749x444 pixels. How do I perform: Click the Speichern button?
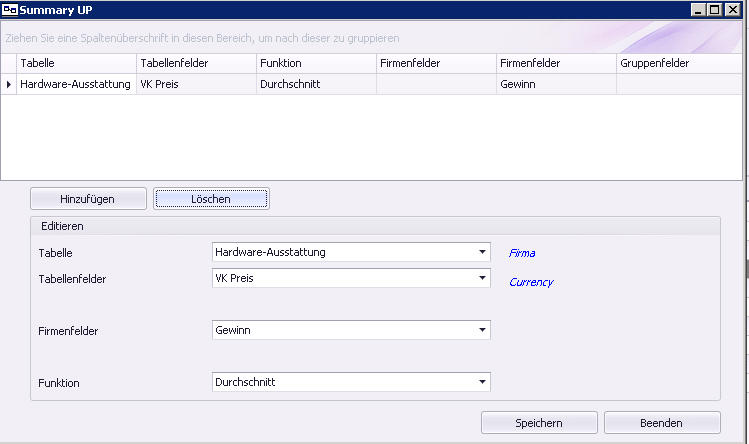click(539, 423)
